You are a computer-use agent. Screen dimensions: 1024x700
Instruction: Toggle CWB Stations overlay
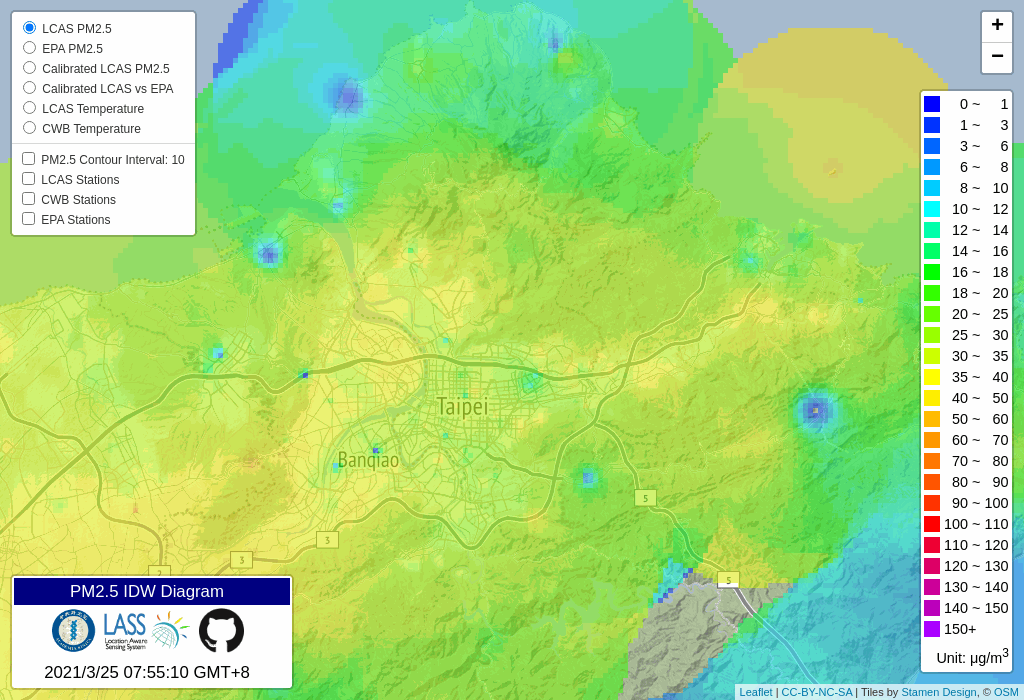[29, 199]
